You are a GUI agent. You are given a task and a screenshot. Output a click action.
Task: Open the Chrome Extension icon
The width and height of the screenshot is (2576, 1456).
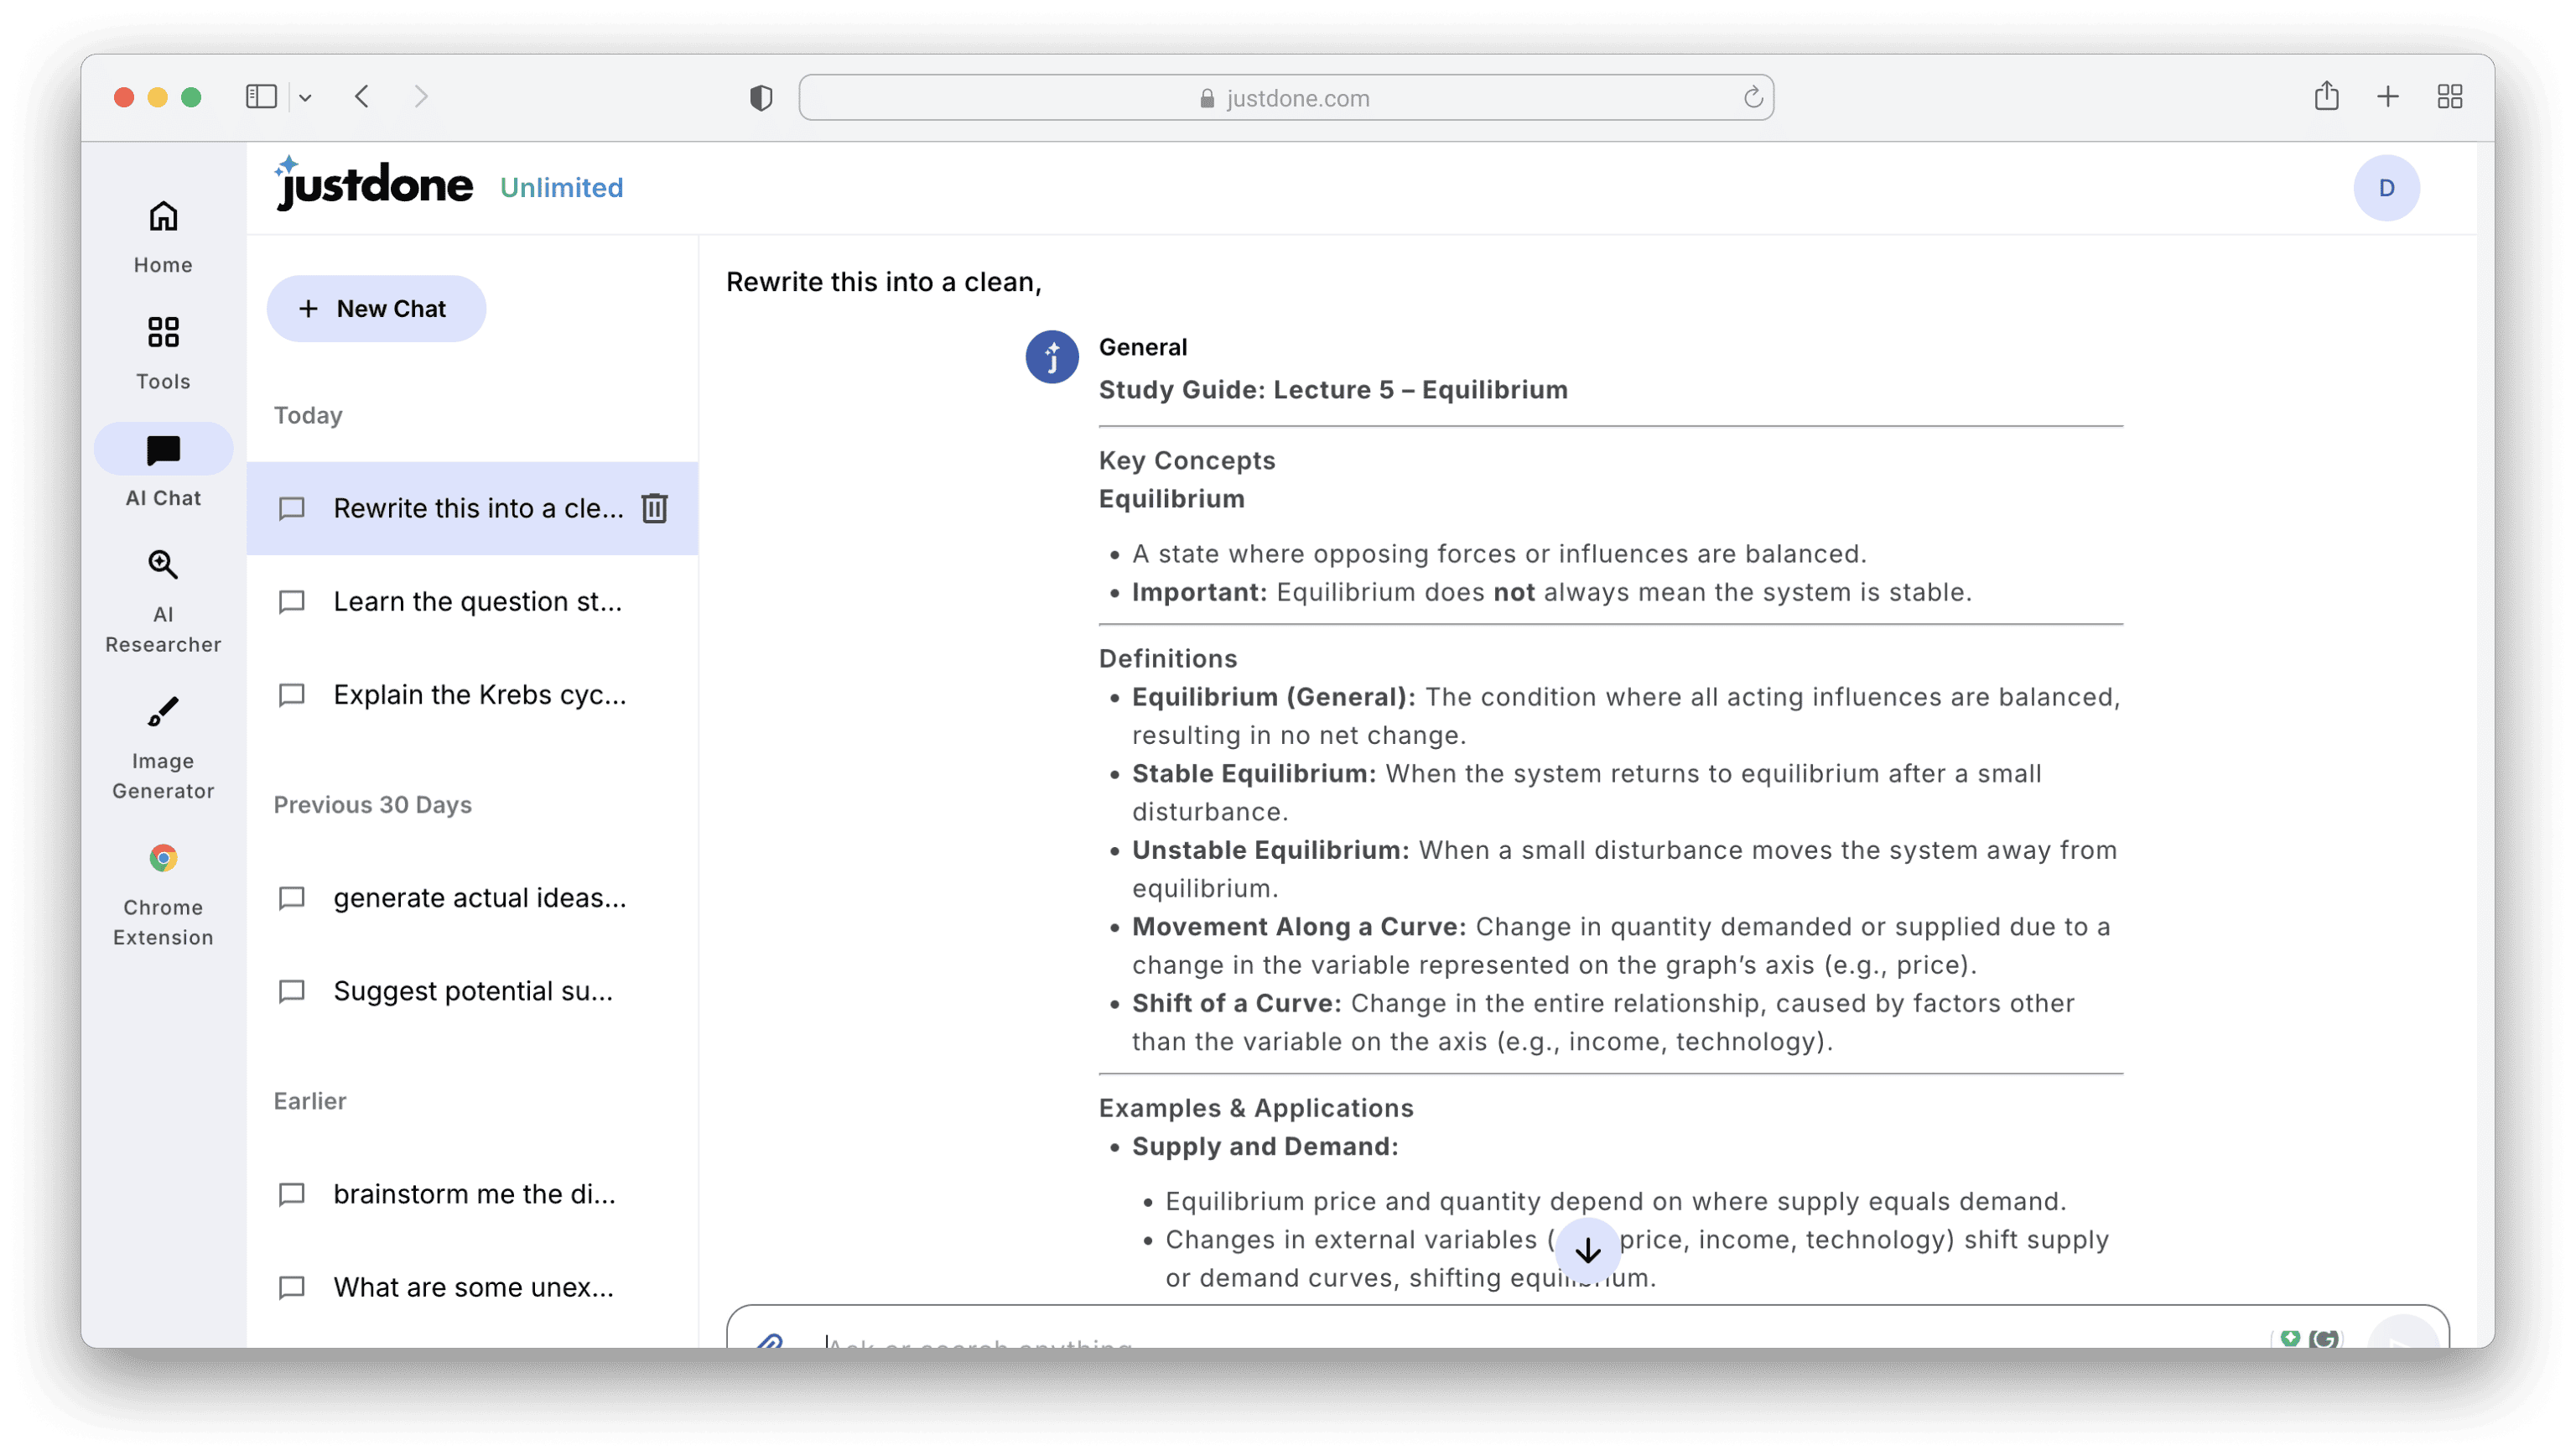[163, 858]
